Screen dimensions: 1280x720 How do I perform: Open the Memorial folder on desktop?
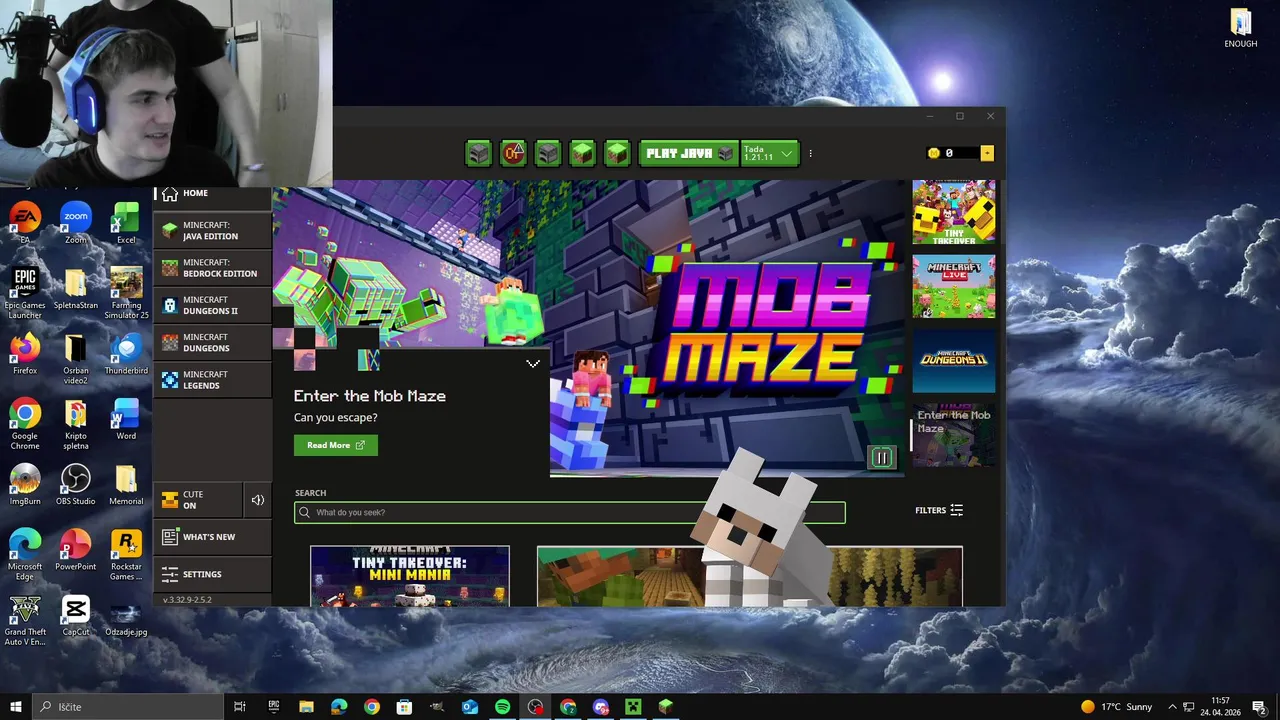coord(126,485)
